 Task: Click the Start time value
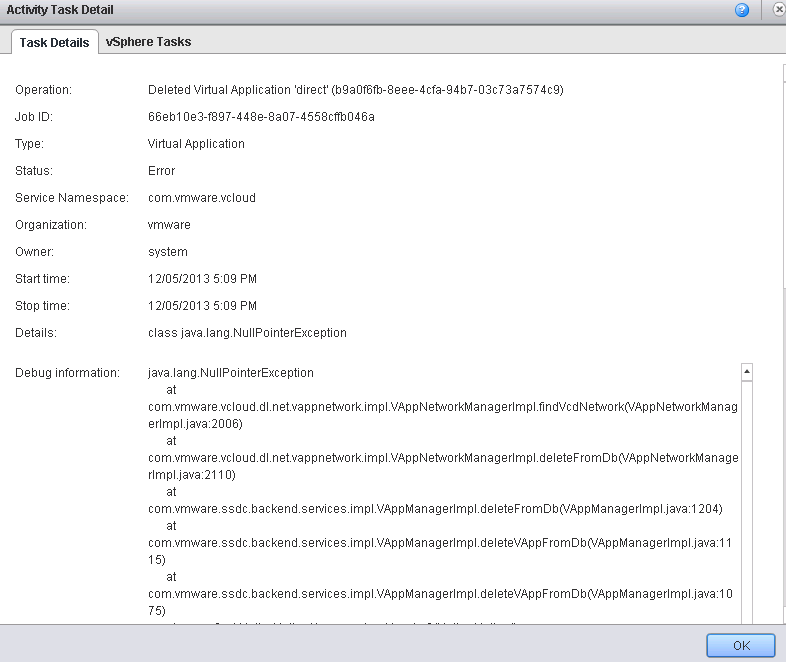202,279
